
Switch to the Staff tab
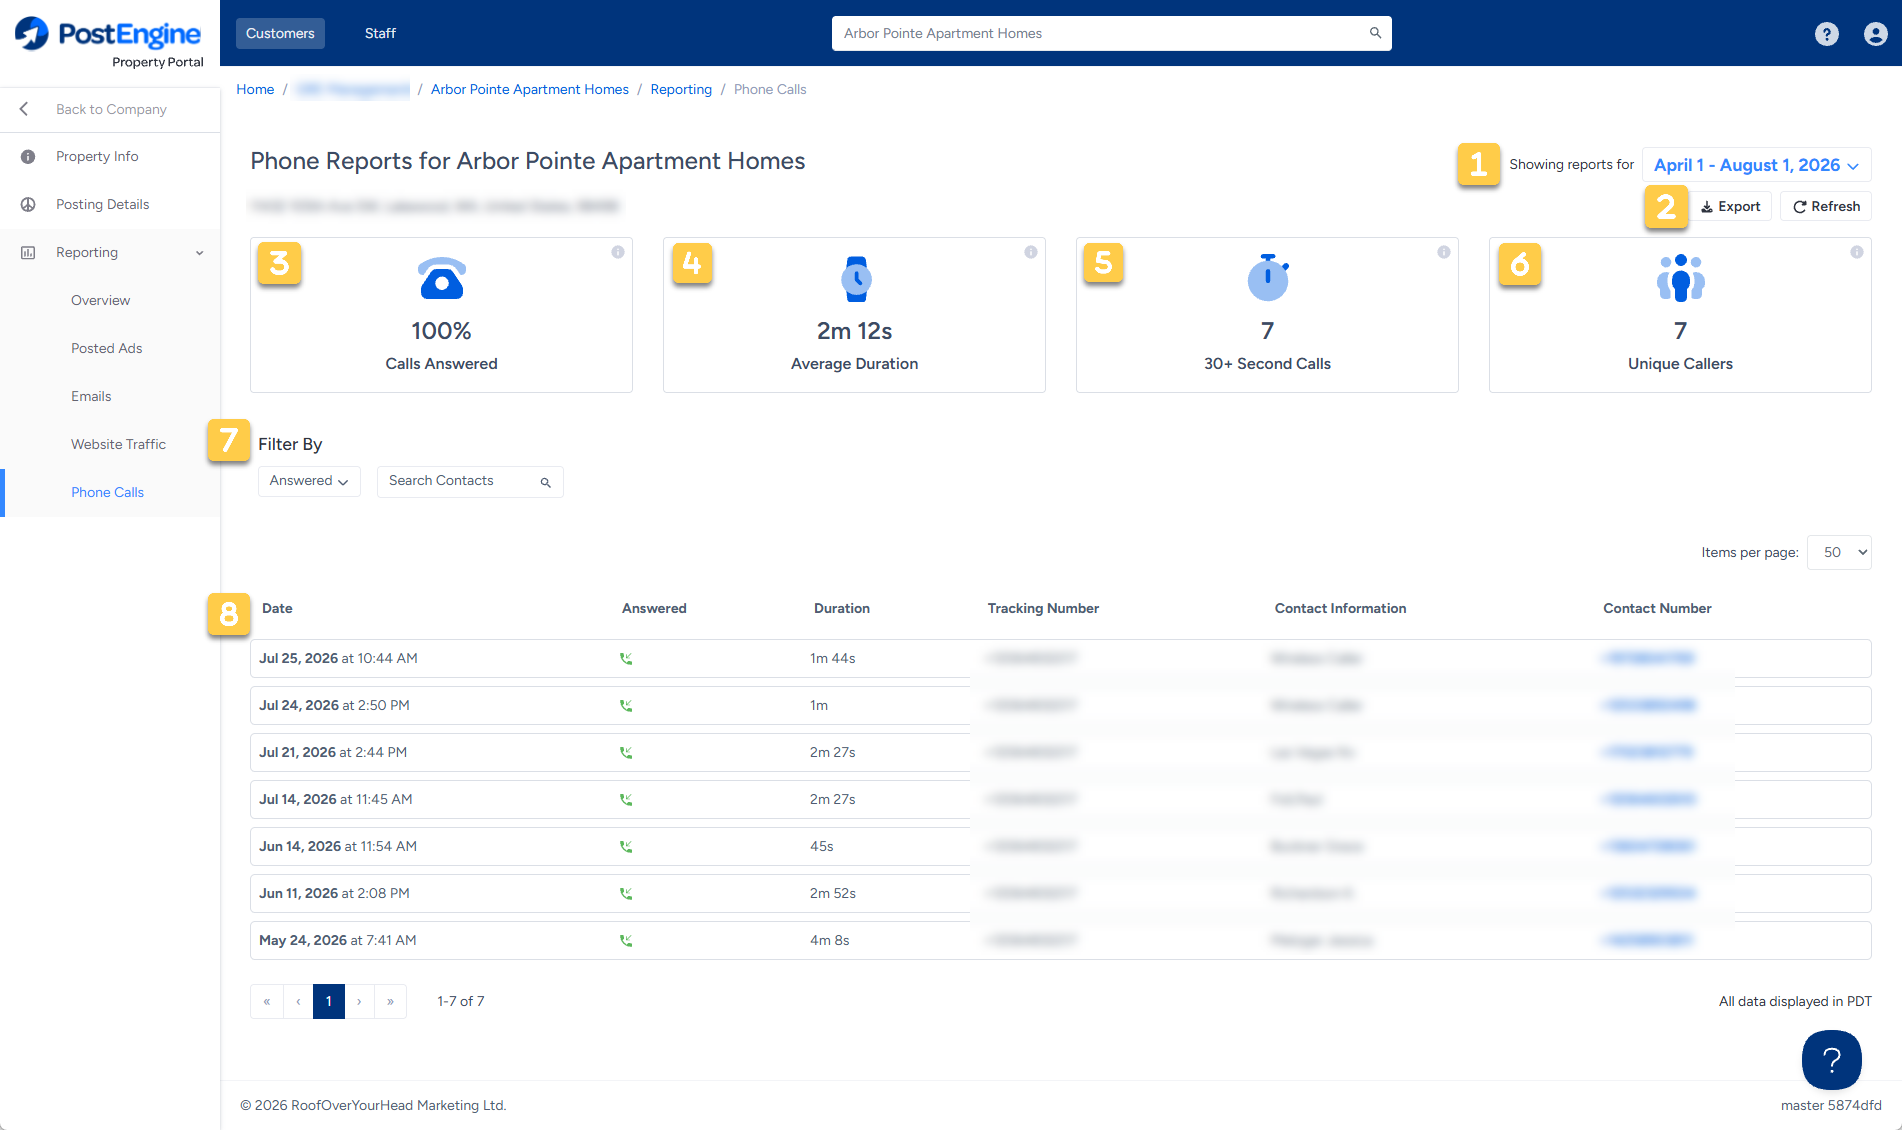coord(380,33)
